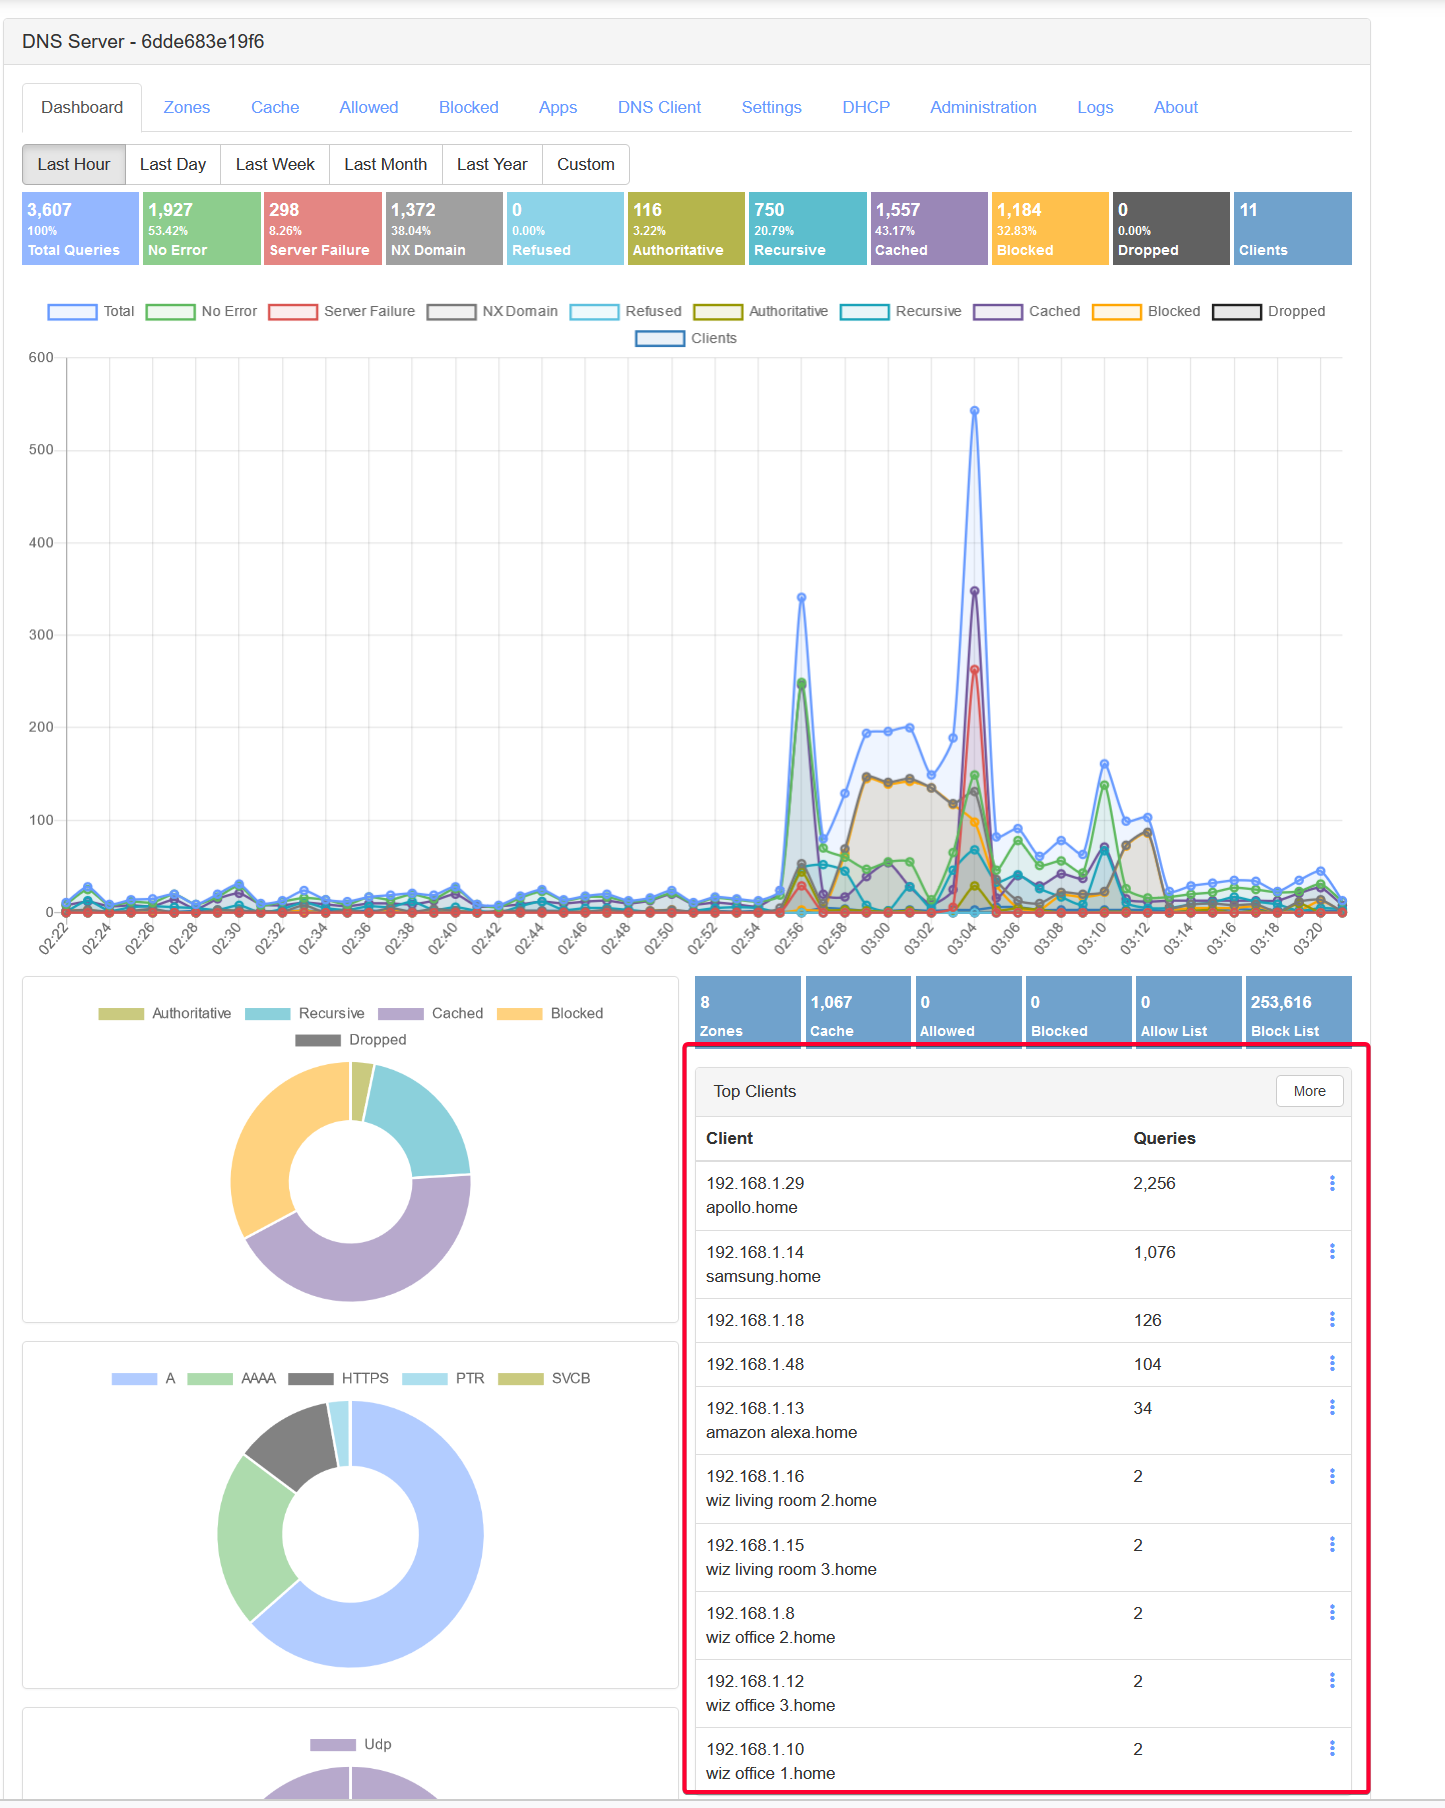Toggle Recursive series in line chart legend
1445x1808 pixels.
click(x=900, y=311)
